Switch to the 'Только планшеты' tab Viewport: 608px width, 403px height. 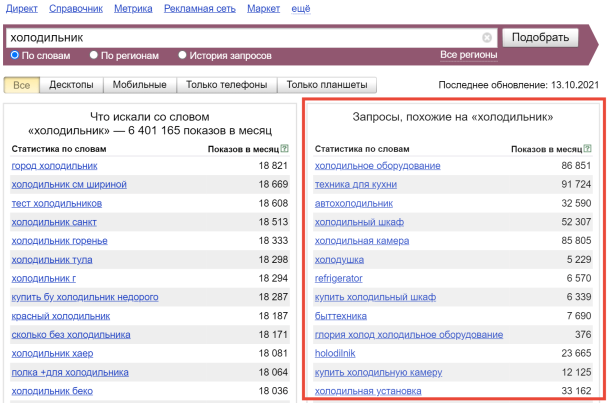point(327,85)
